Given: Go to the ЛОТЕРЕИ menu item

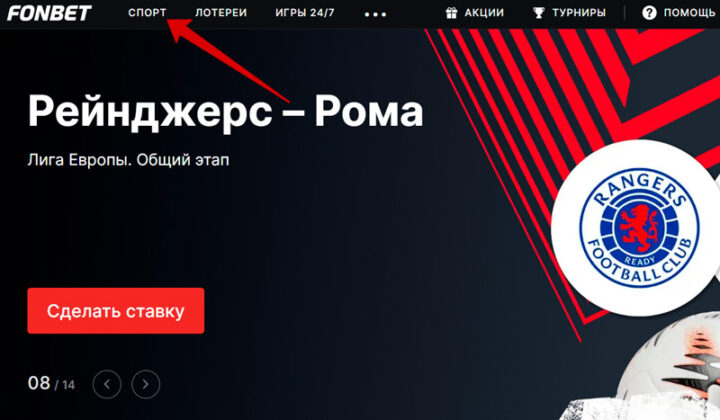Looking at the screenshot, I should point(221,13).
